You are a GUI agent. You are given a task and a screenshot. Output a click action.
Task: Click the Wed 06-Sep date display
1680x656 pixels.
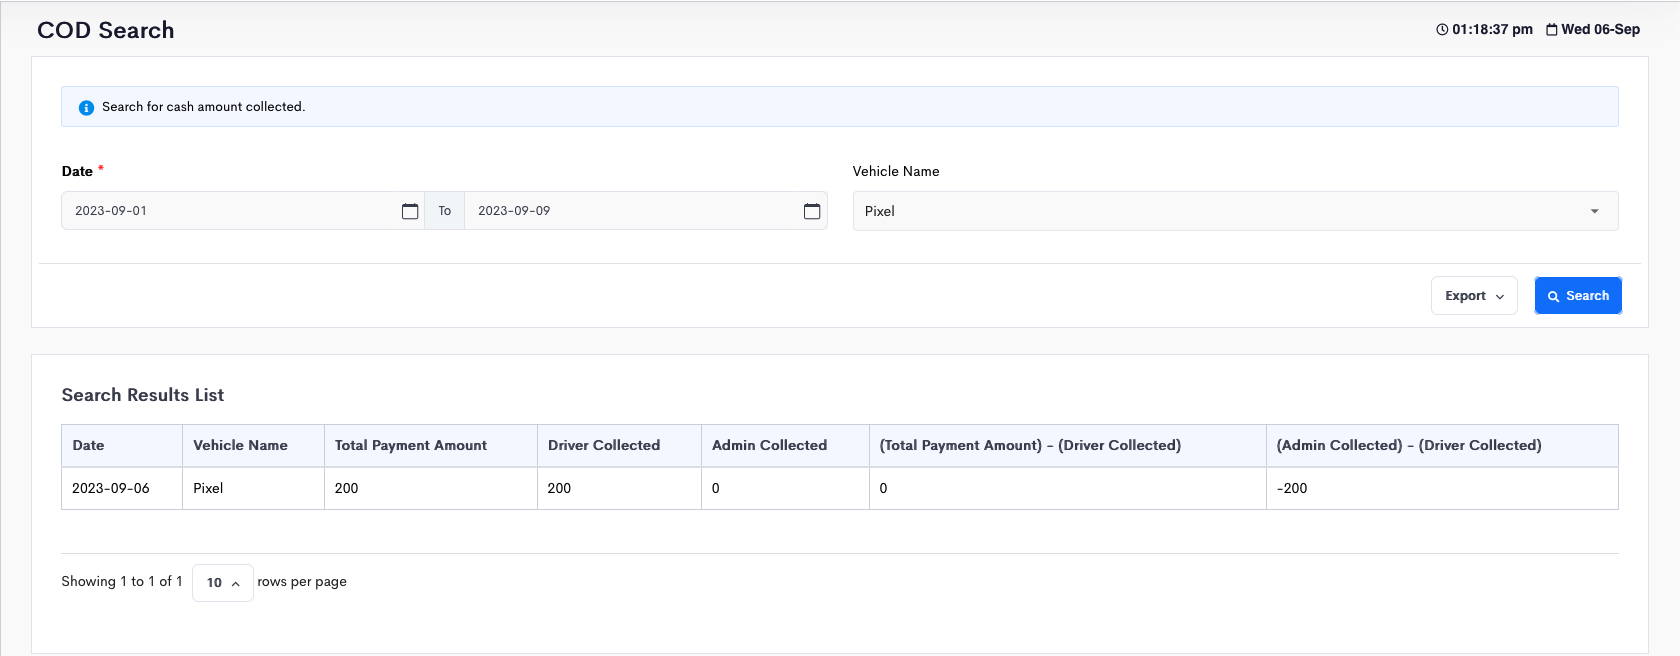[1601, 30]
